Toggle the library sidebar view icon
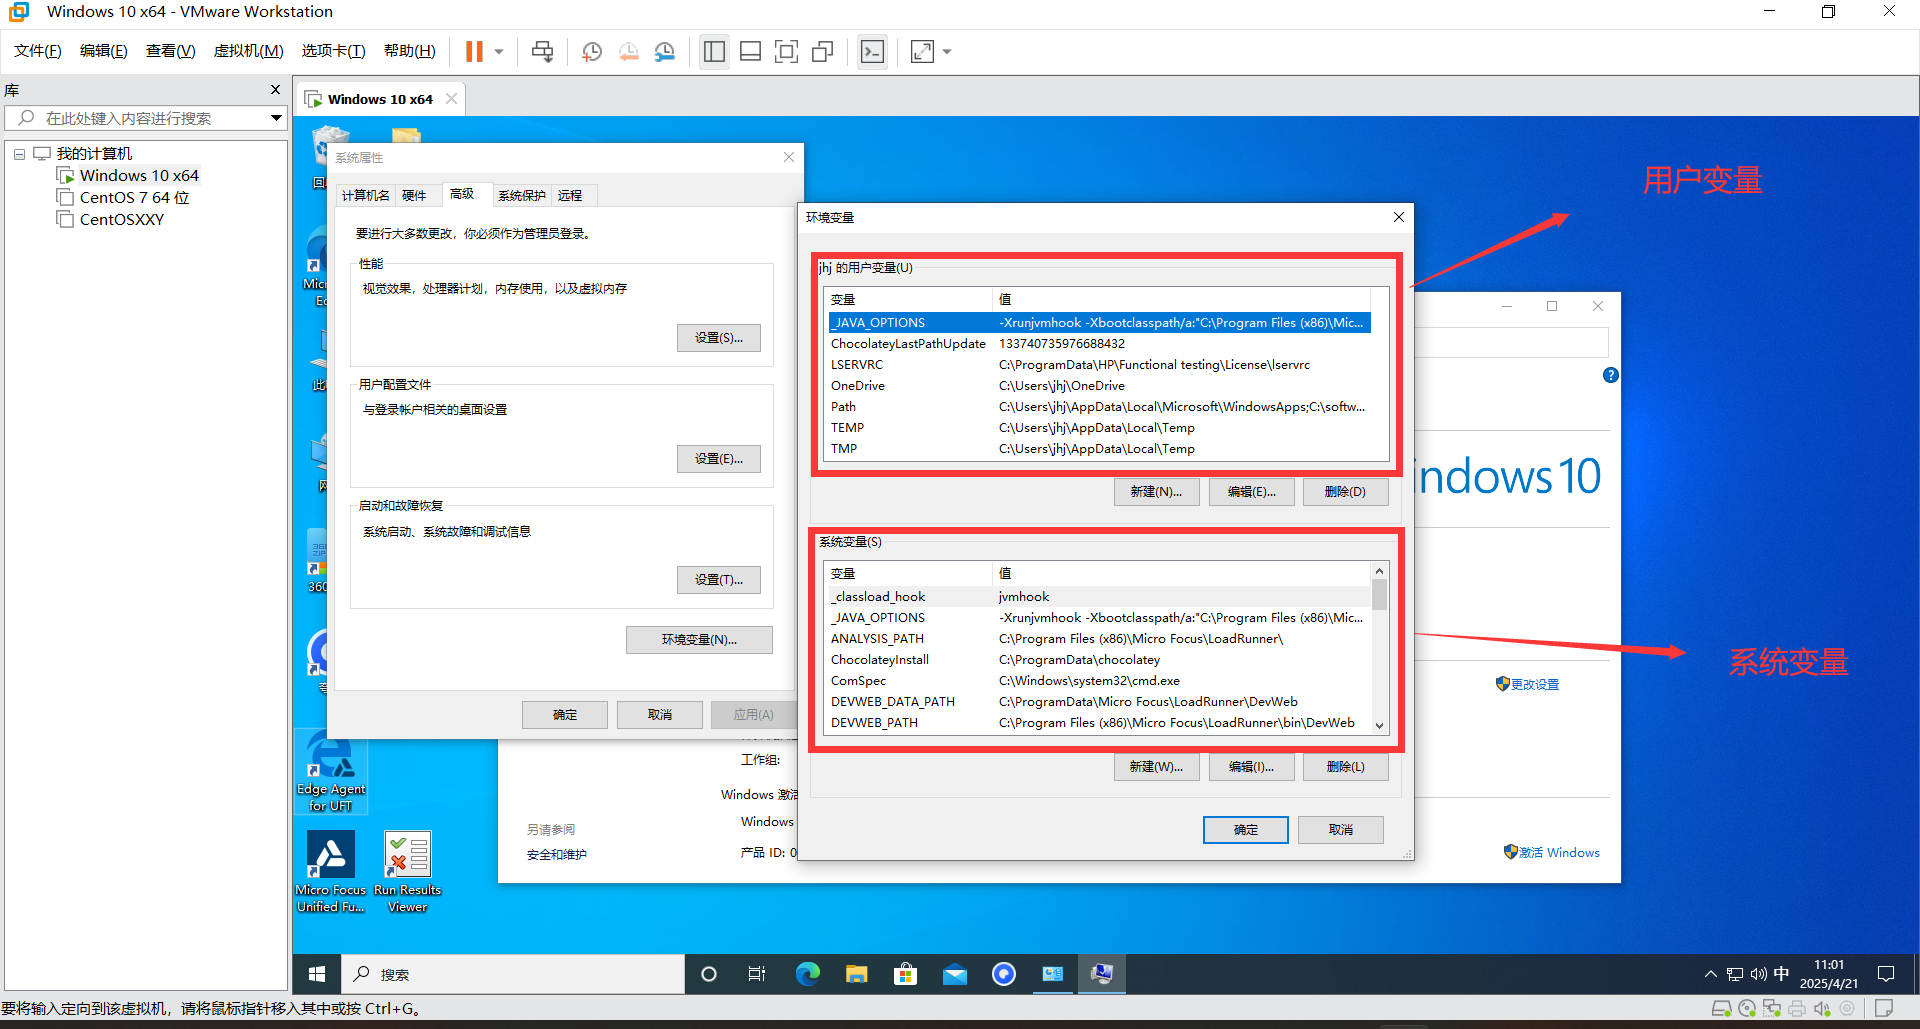 click(x=714, y=51)
